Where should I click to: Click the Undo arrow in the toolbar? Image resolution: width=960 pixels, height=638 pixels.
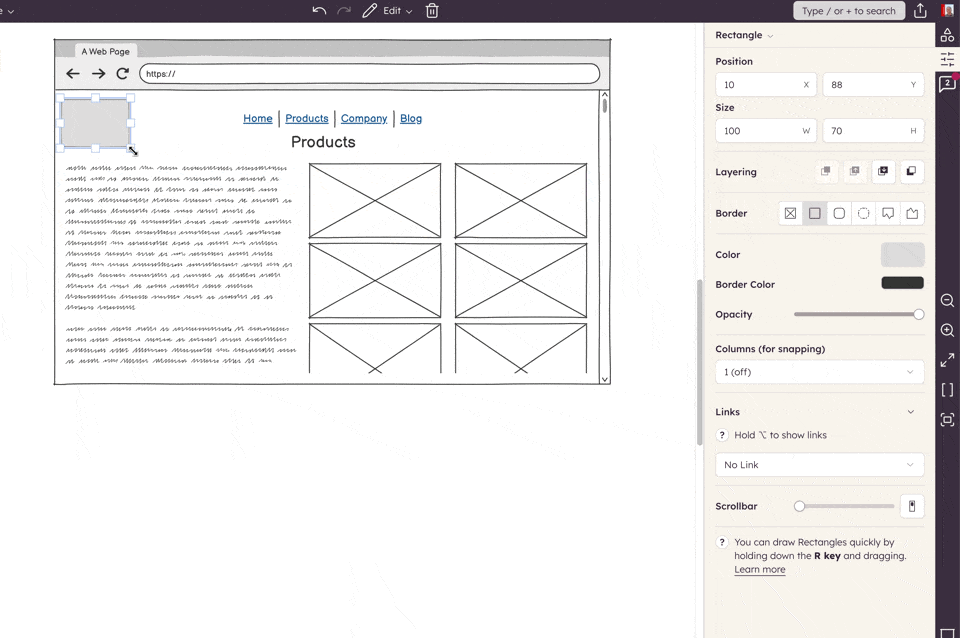pyautogui.click(x=319, y=11)
